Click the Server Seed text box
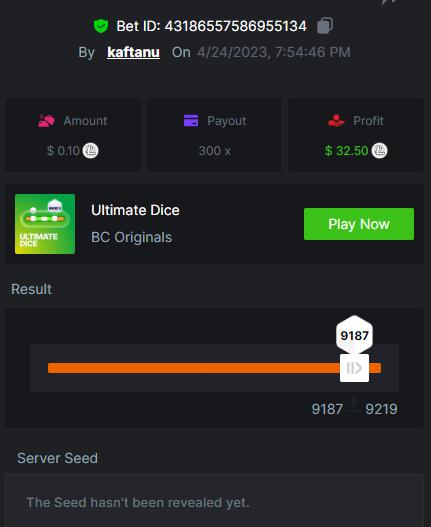431x527 pixels. tap(214, 501)
